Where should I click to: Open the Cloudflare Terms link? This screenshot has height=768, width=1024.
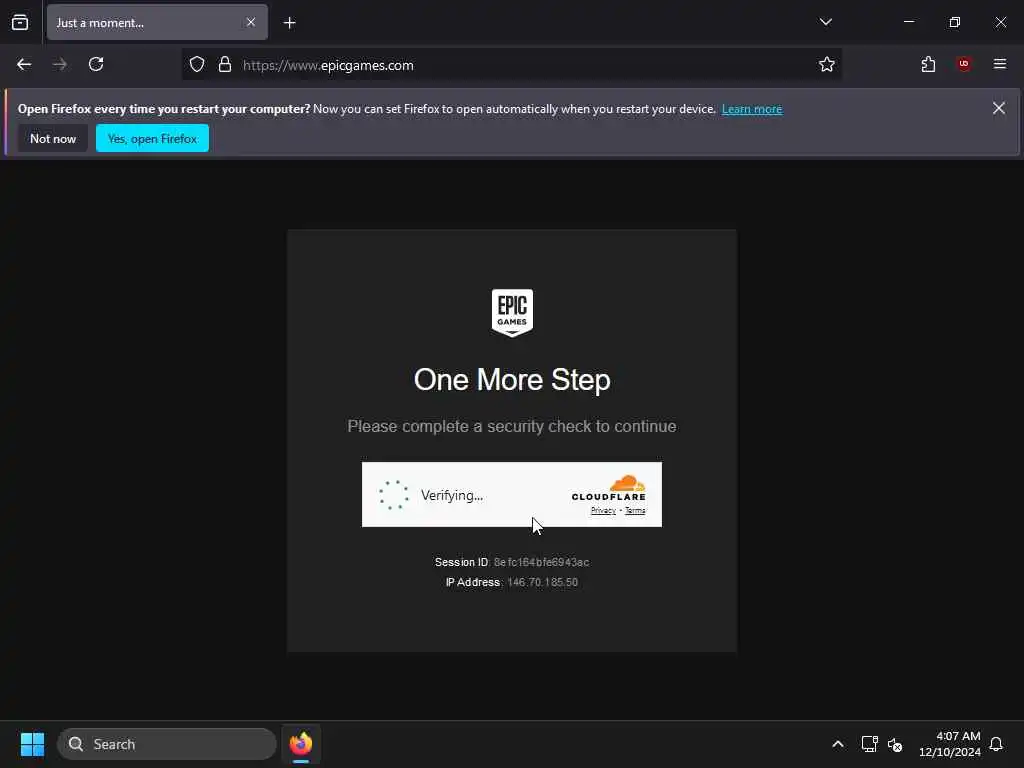point(635,511)
